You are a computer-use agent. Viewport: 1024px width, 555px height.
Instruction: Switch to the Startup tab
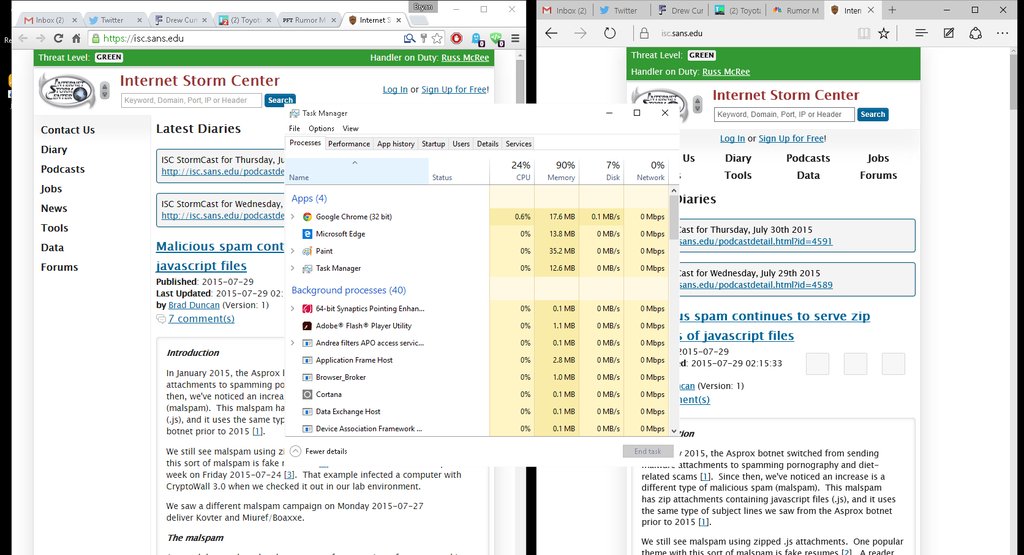[x=433, y=144]
